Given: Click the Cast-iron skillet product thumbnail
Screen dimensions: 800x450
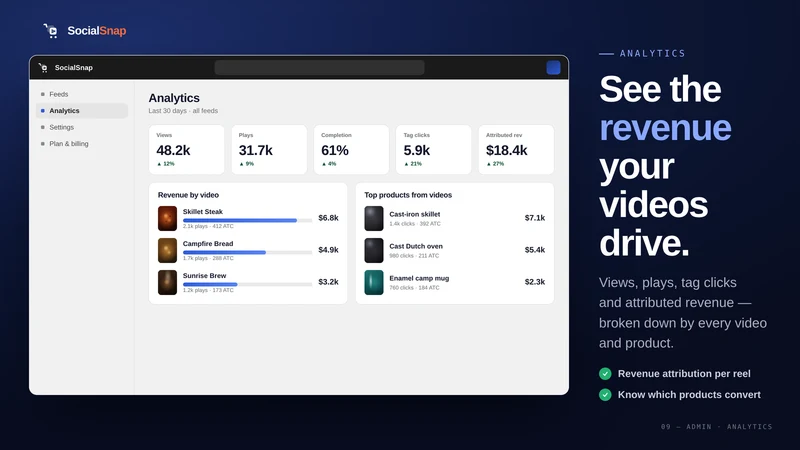Looking at the screenshot, I should coord(373,218).
